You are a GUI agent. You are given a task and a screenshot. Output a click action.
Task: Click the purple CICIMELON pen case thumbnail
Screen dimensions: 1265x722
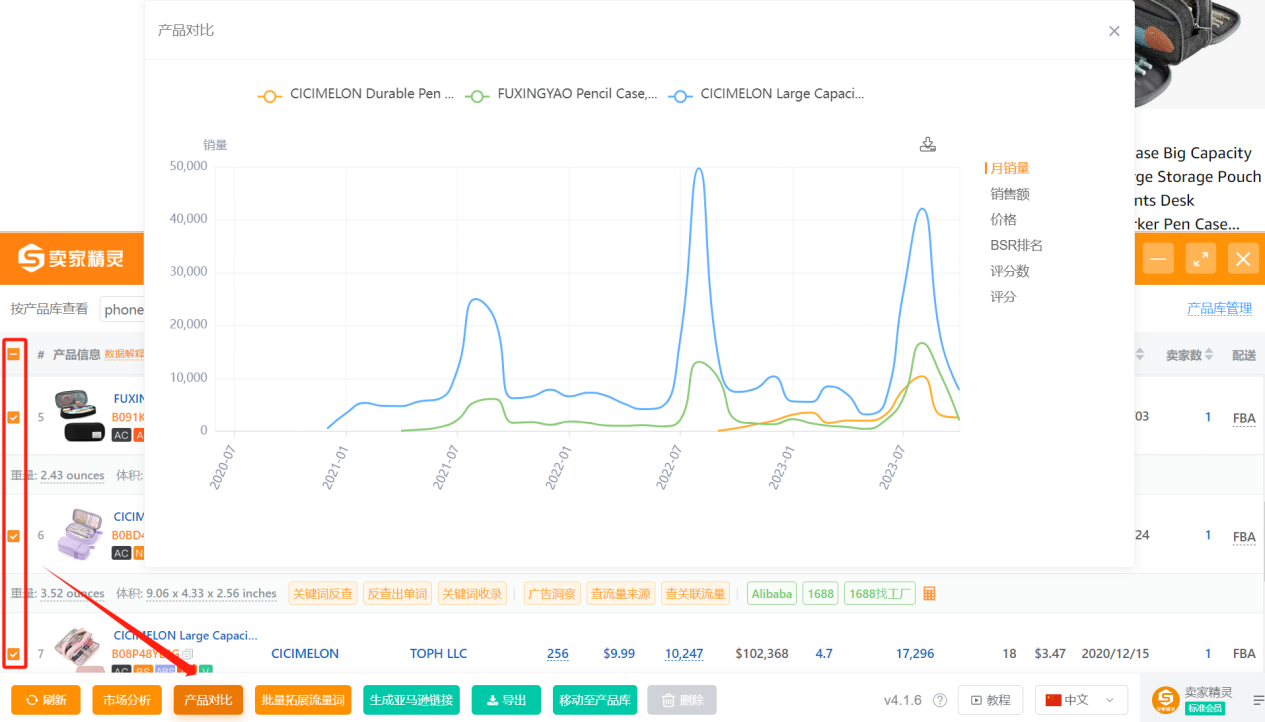click(x=80, y=535)
